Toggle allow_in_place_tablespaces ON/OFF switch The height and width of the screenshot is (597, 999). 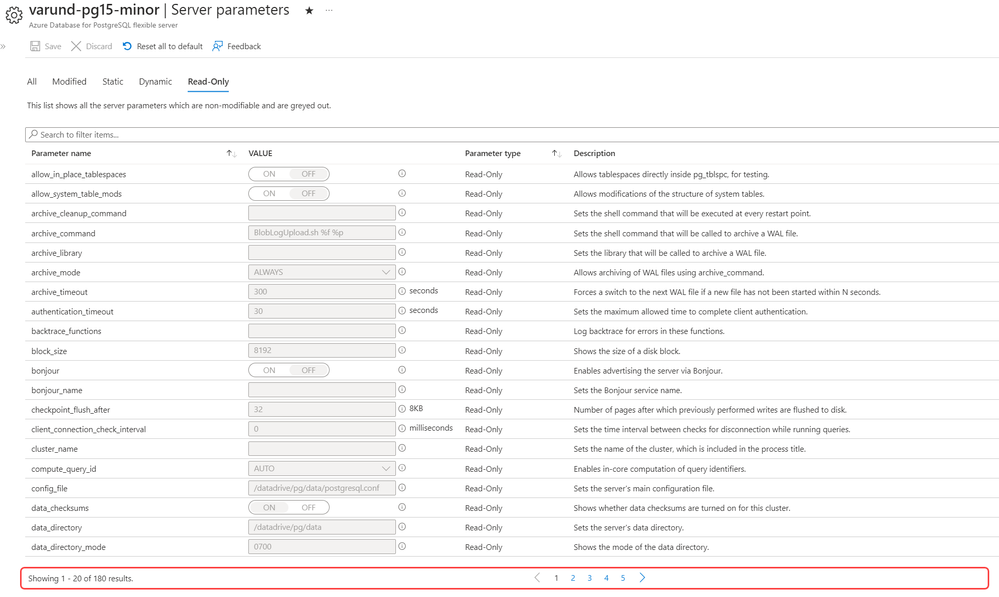tap(289, 174)
